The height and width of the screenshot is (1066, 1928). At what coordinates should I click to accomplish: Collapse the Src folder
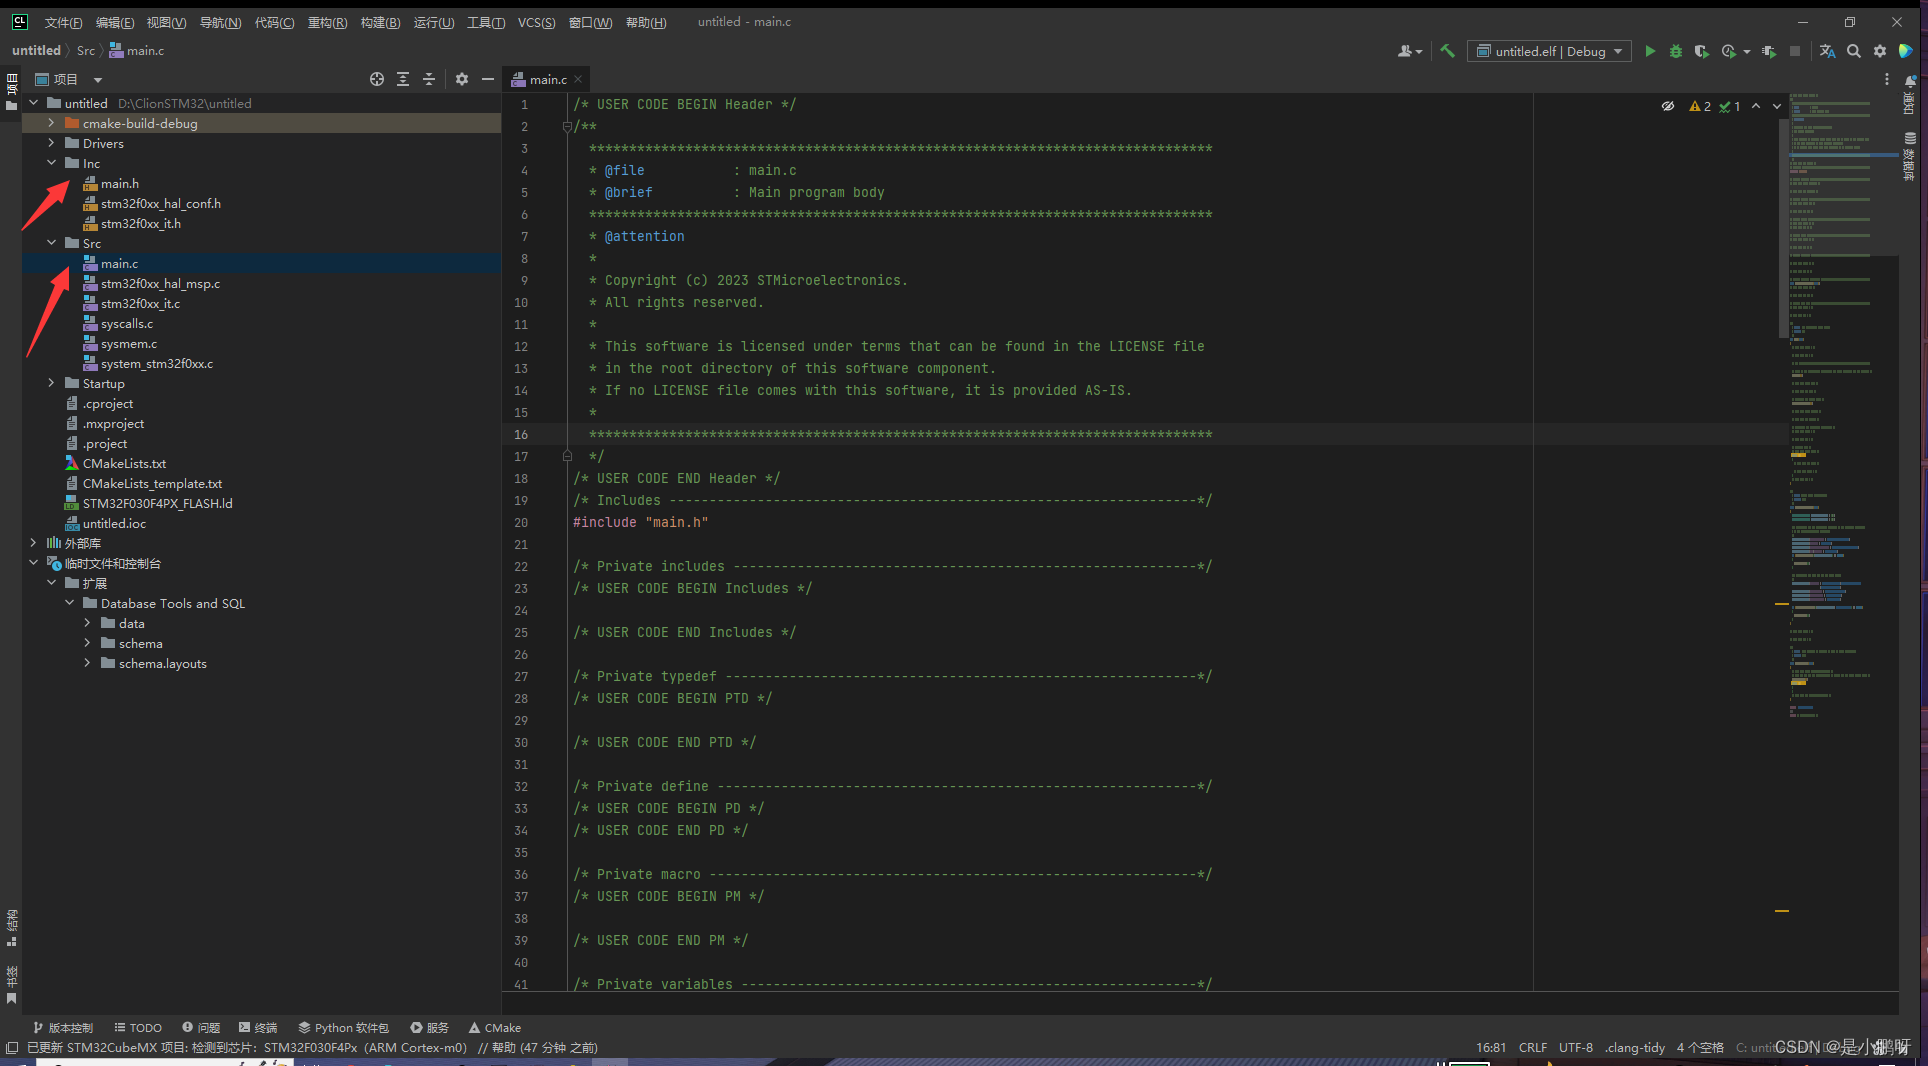(x=51, y=243)
